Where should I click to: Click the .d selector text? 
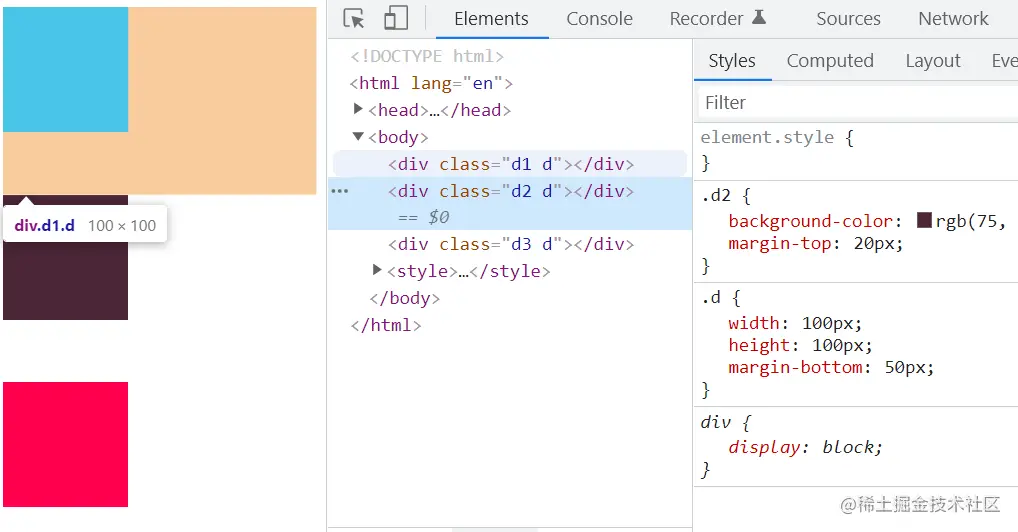pyautogui.click(x=711, y=298)
